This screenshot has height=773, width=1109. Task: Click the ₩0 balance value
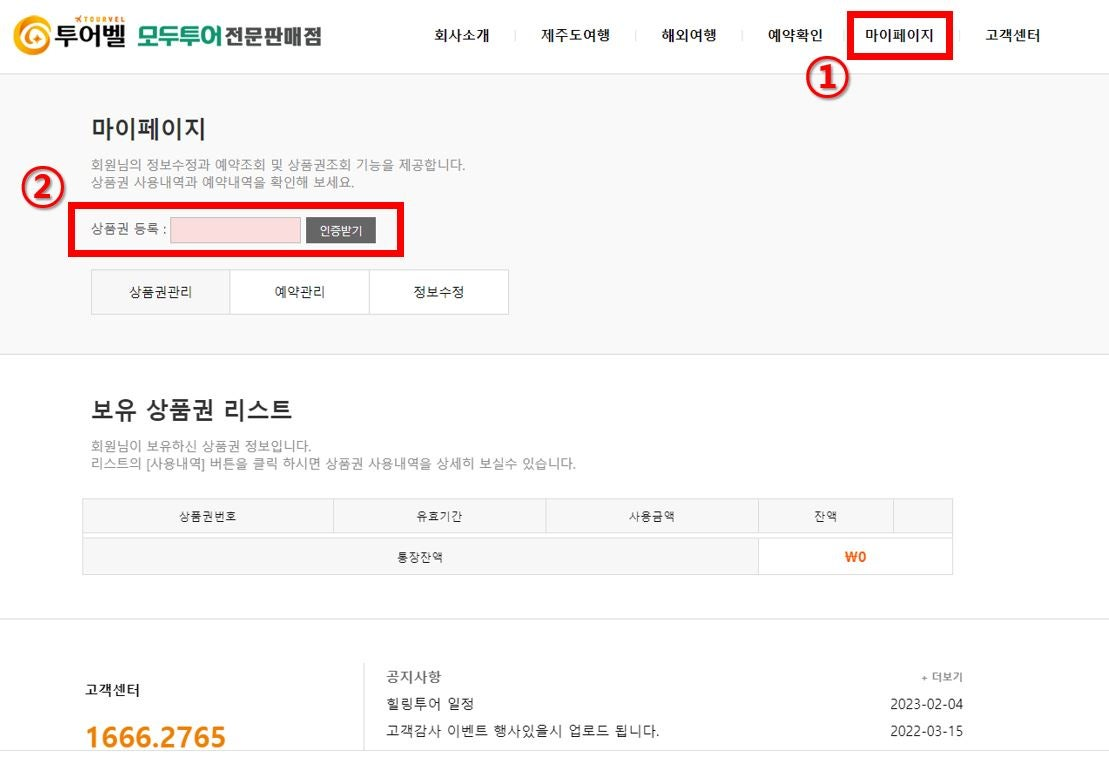pyautogui.click(x=855, y=557)
